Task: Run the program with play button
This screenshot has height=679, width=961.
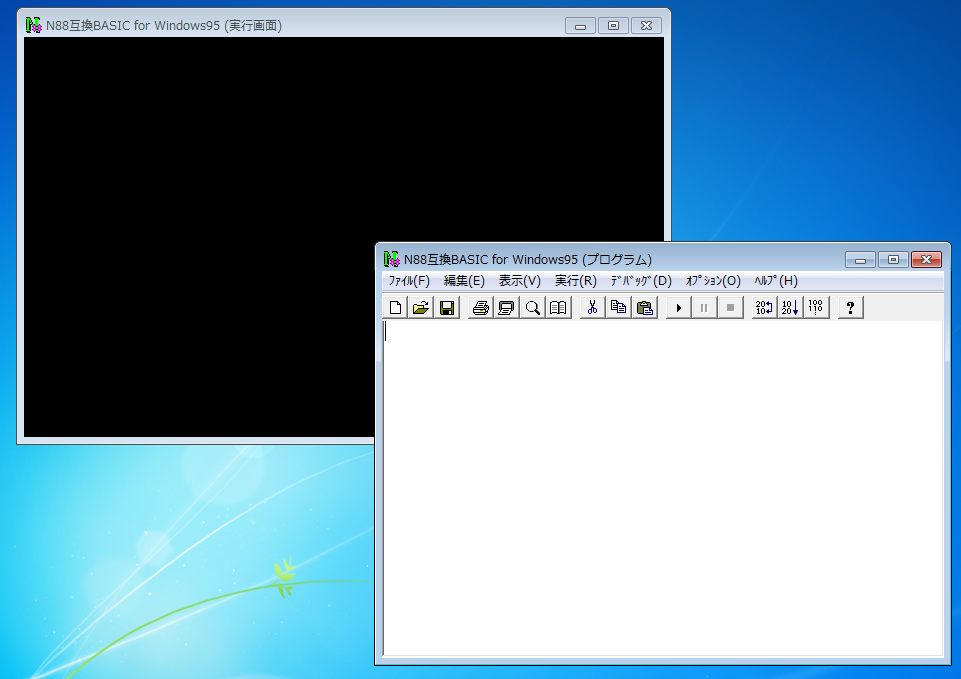Action: click(x=678, y=308)
